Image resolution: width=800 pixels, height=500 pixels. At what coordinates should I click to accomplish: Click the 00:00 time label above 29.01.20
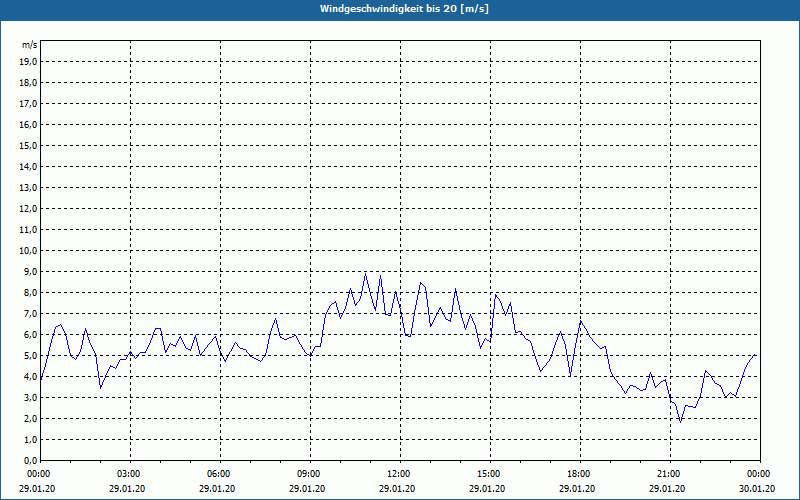37,474
